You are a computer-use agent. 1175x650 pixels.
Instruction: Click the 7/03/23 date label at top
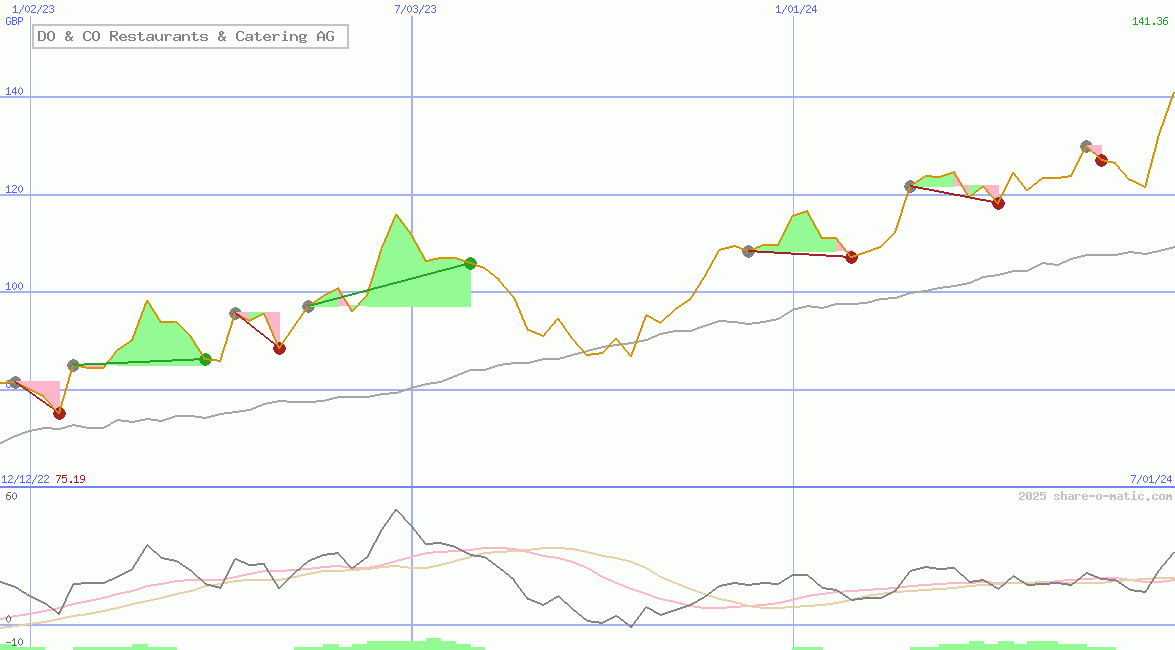(x=415, y=9)
